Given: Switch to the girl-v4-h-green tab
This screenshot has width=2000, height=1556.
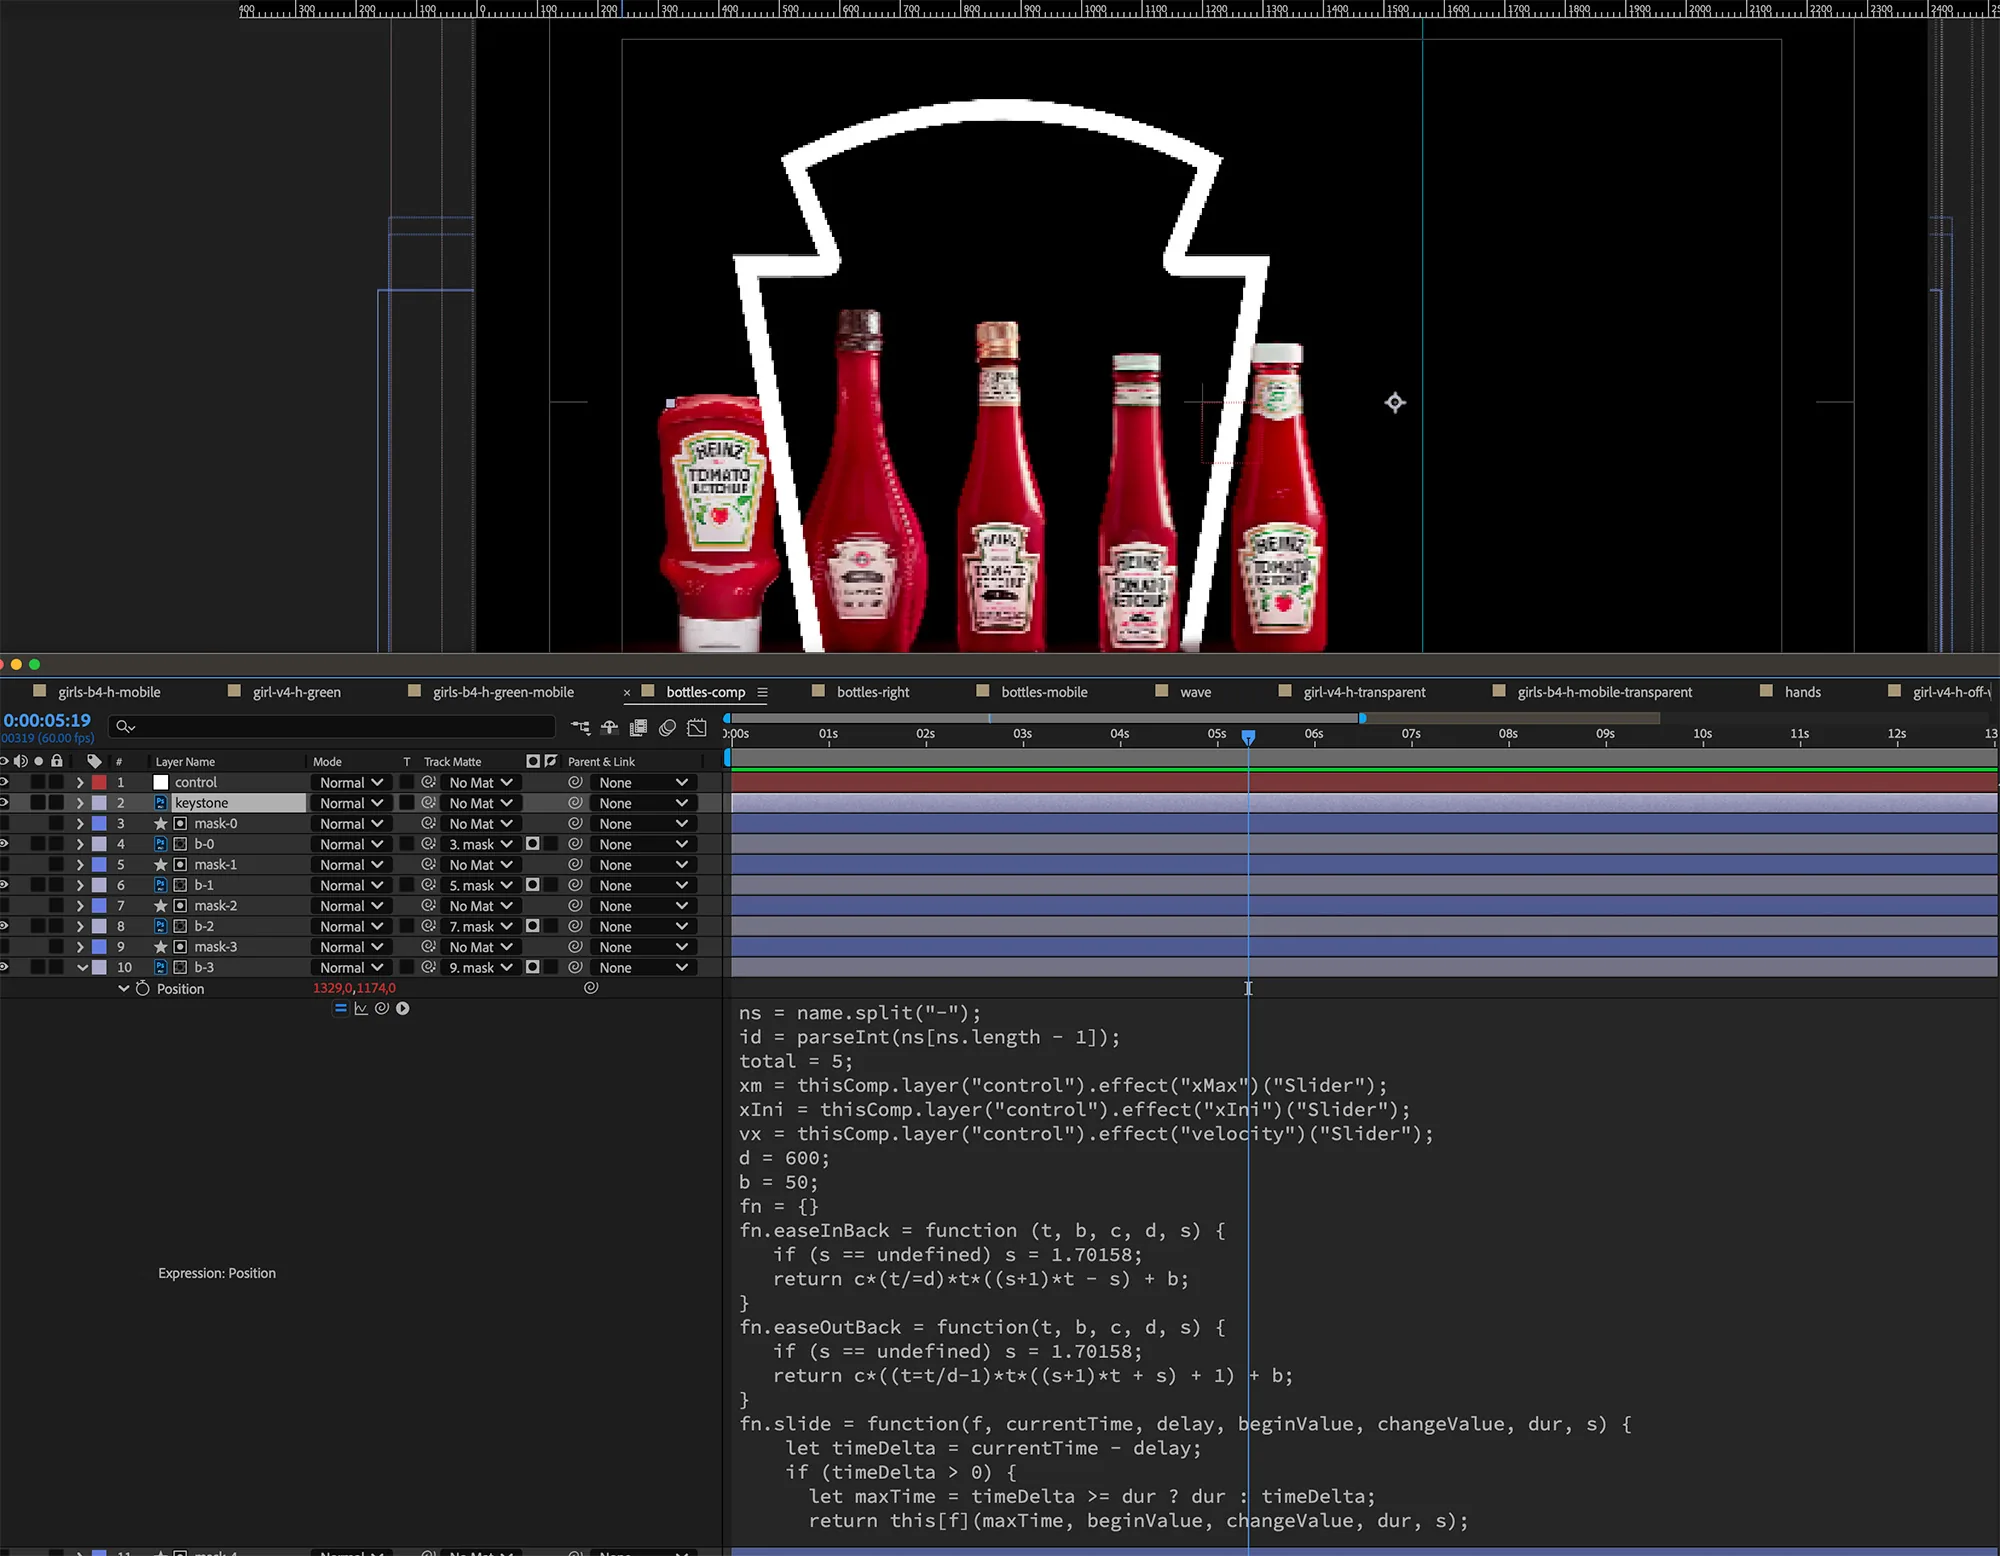Looking at the screenshot, I should coord(297,692).
